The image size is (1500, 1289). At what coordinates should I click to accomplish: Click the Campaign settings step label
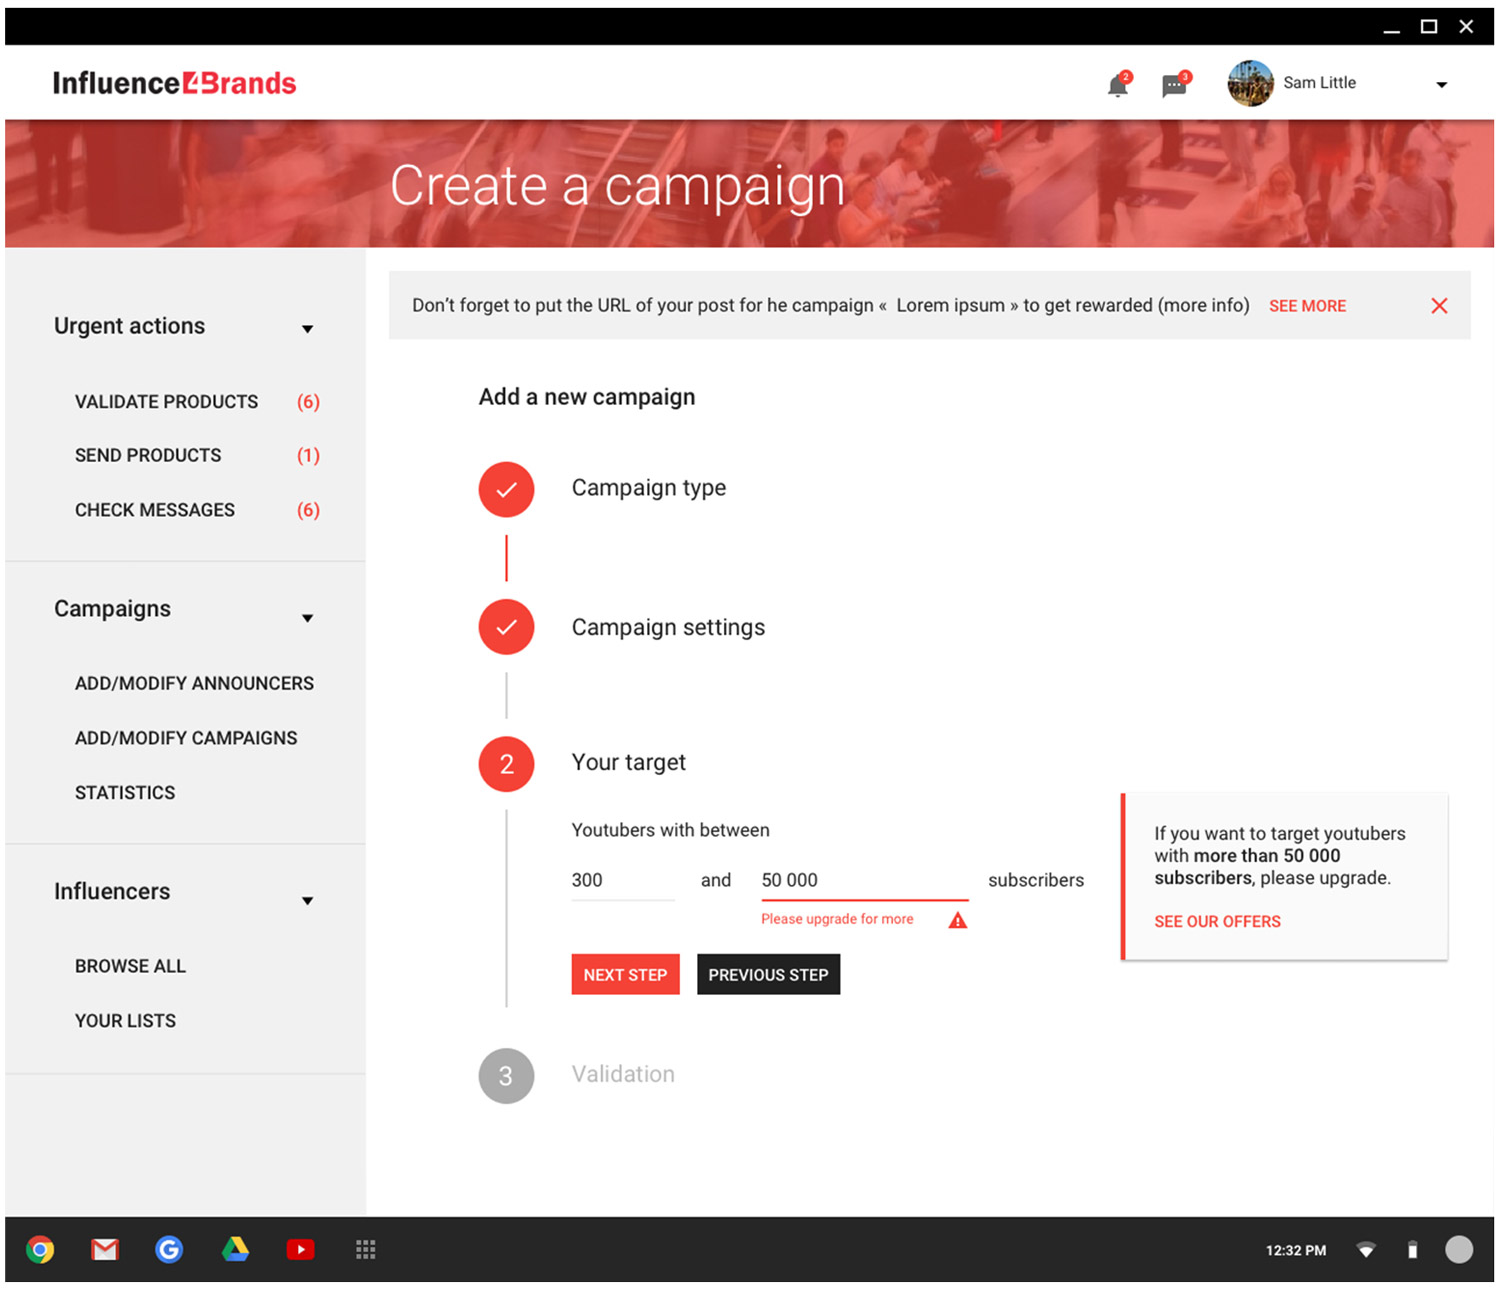[x=668, y=628]
